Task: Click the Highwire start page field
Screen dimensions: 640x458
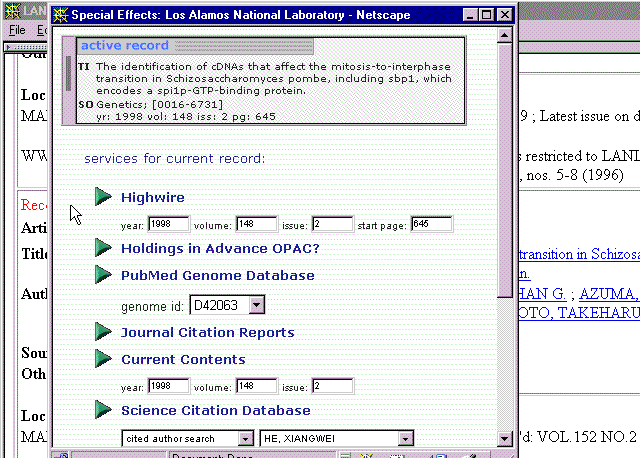Action: point(432,224)
